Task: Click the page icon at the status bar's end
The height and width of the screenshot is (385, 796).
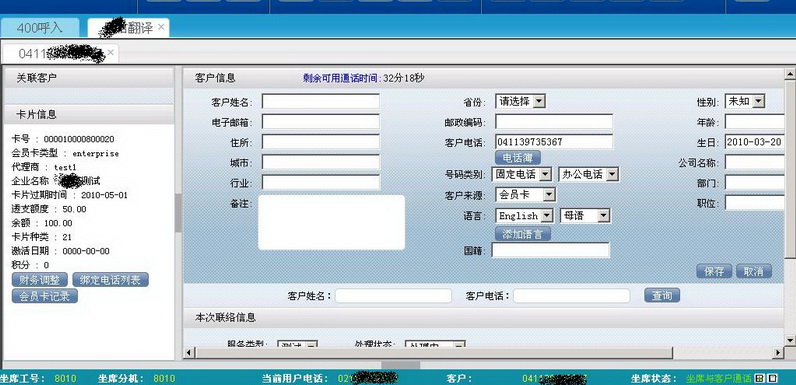Action: [x=772, y=378]
